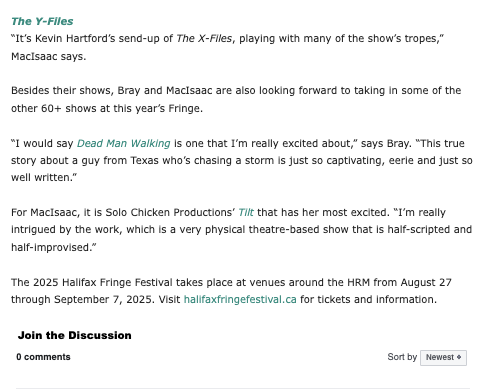Click the italic The X-Files text
Image resolution: width=500 pixels, height=390 pixels.
pyautogui.click(x=204, y=39)
